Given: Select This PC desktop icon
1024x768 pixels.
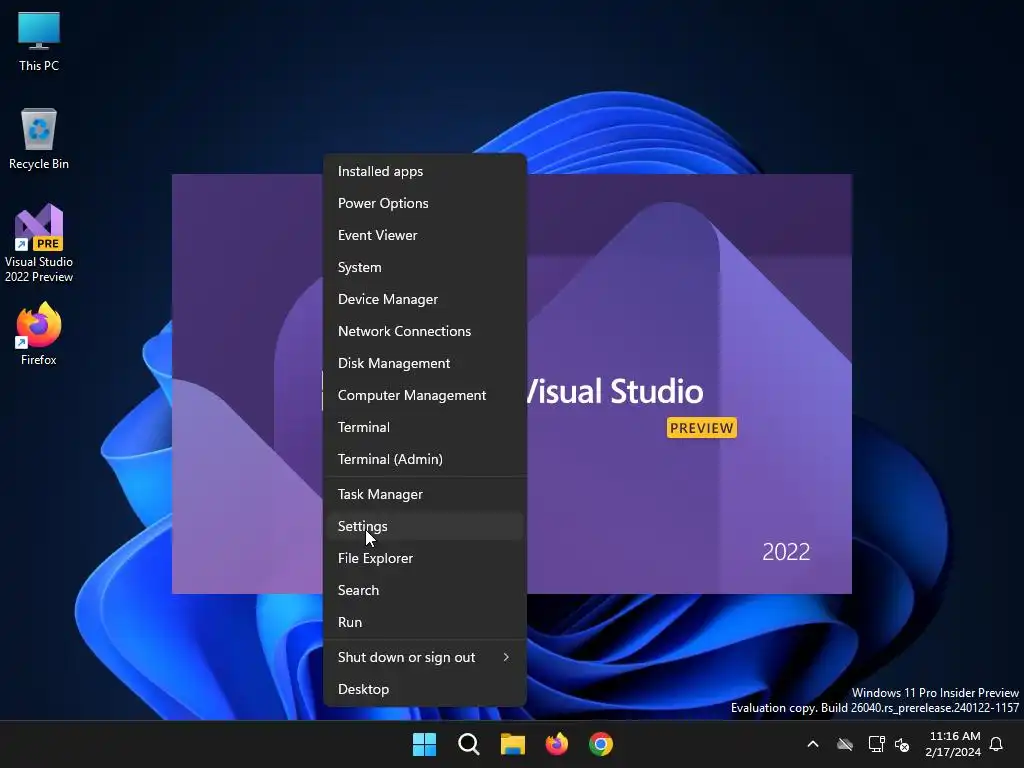Looking at the screenshot, I should click(39, 41).
